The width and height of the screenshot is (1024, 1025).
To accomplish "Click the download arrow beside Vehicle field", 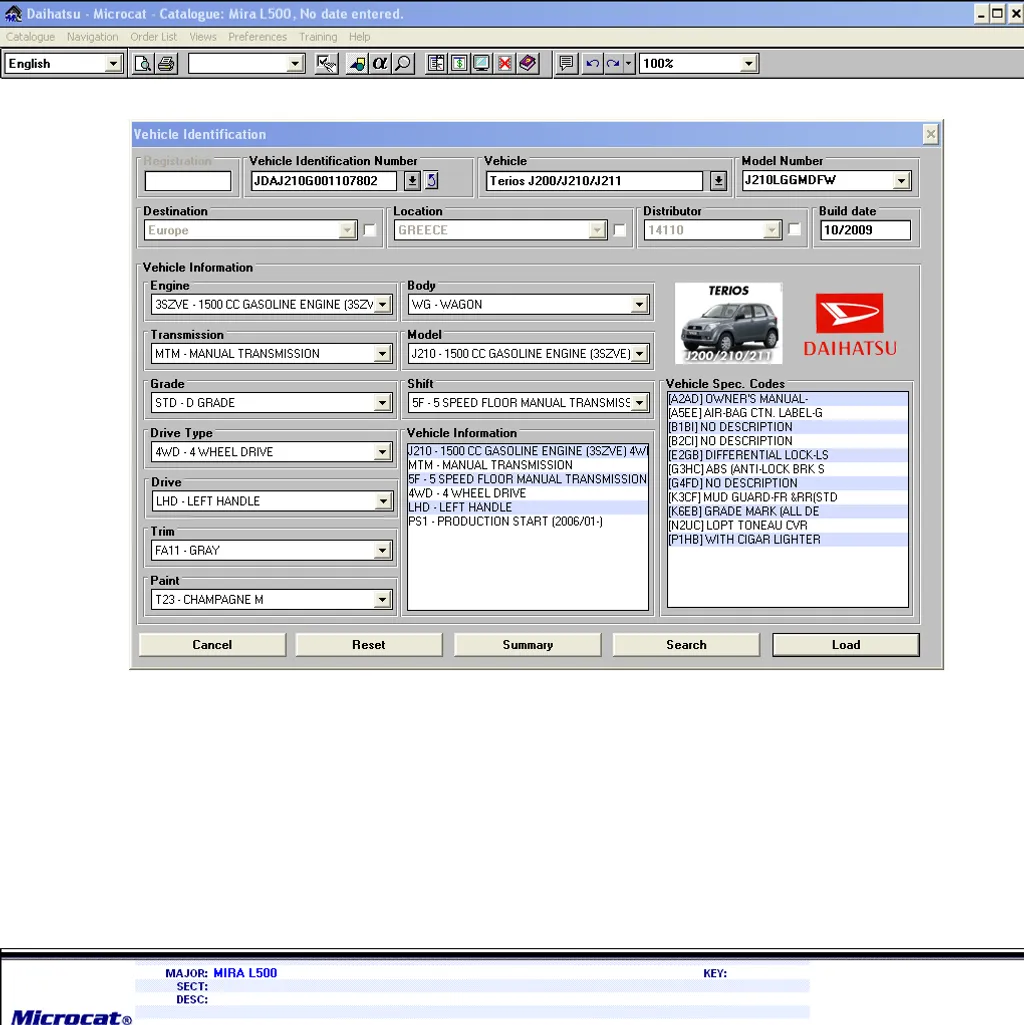I will [x=718, y=180].
